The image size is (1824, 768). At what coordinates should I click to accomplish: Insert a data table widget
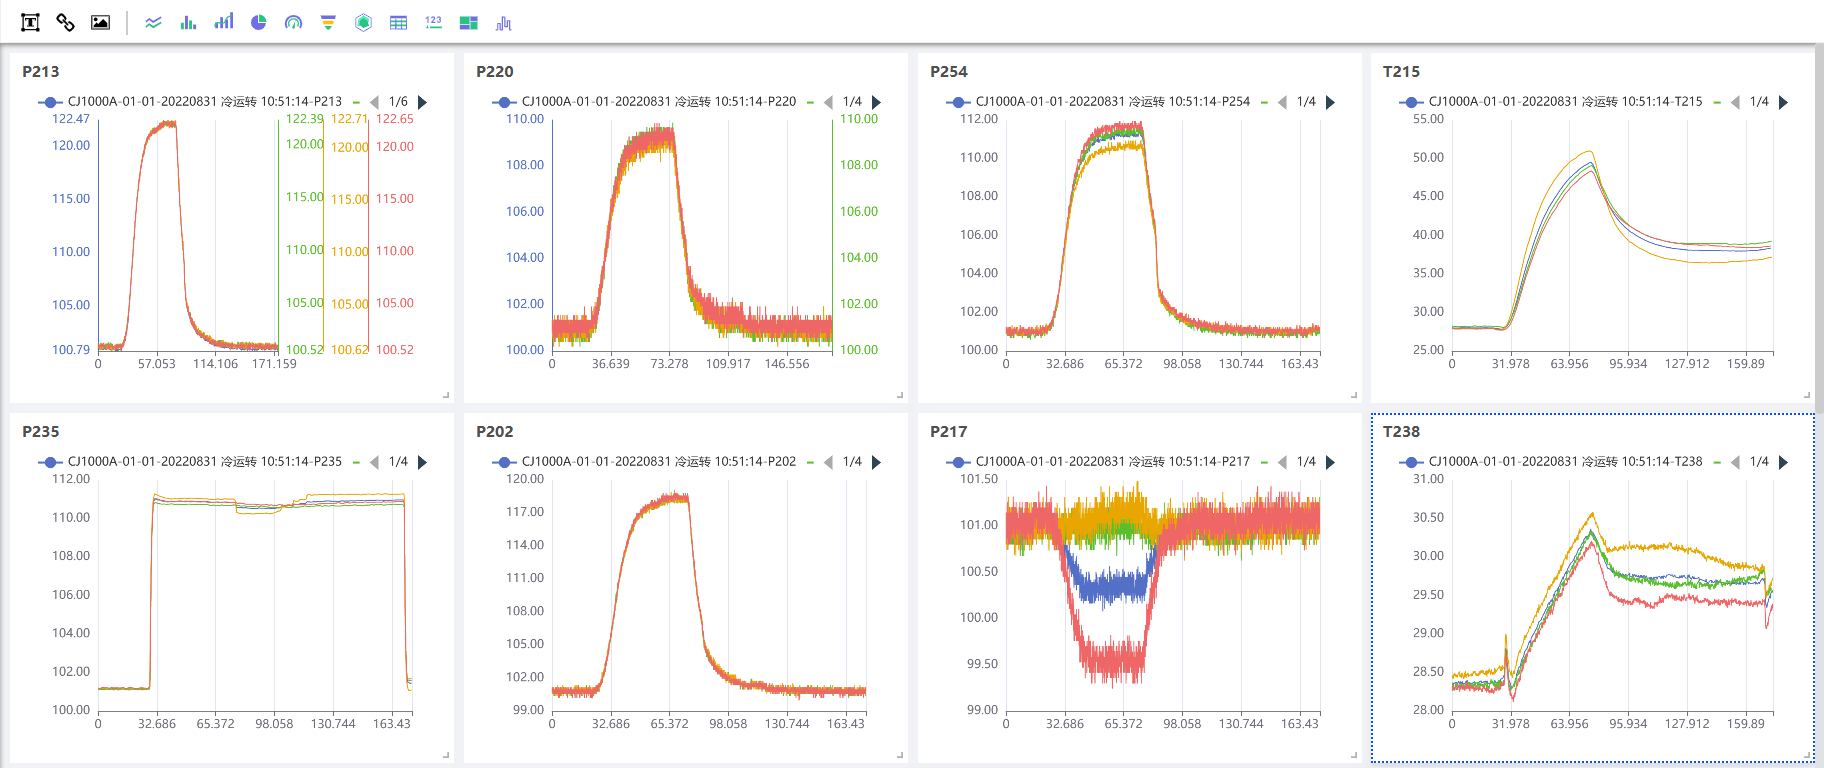398,22
